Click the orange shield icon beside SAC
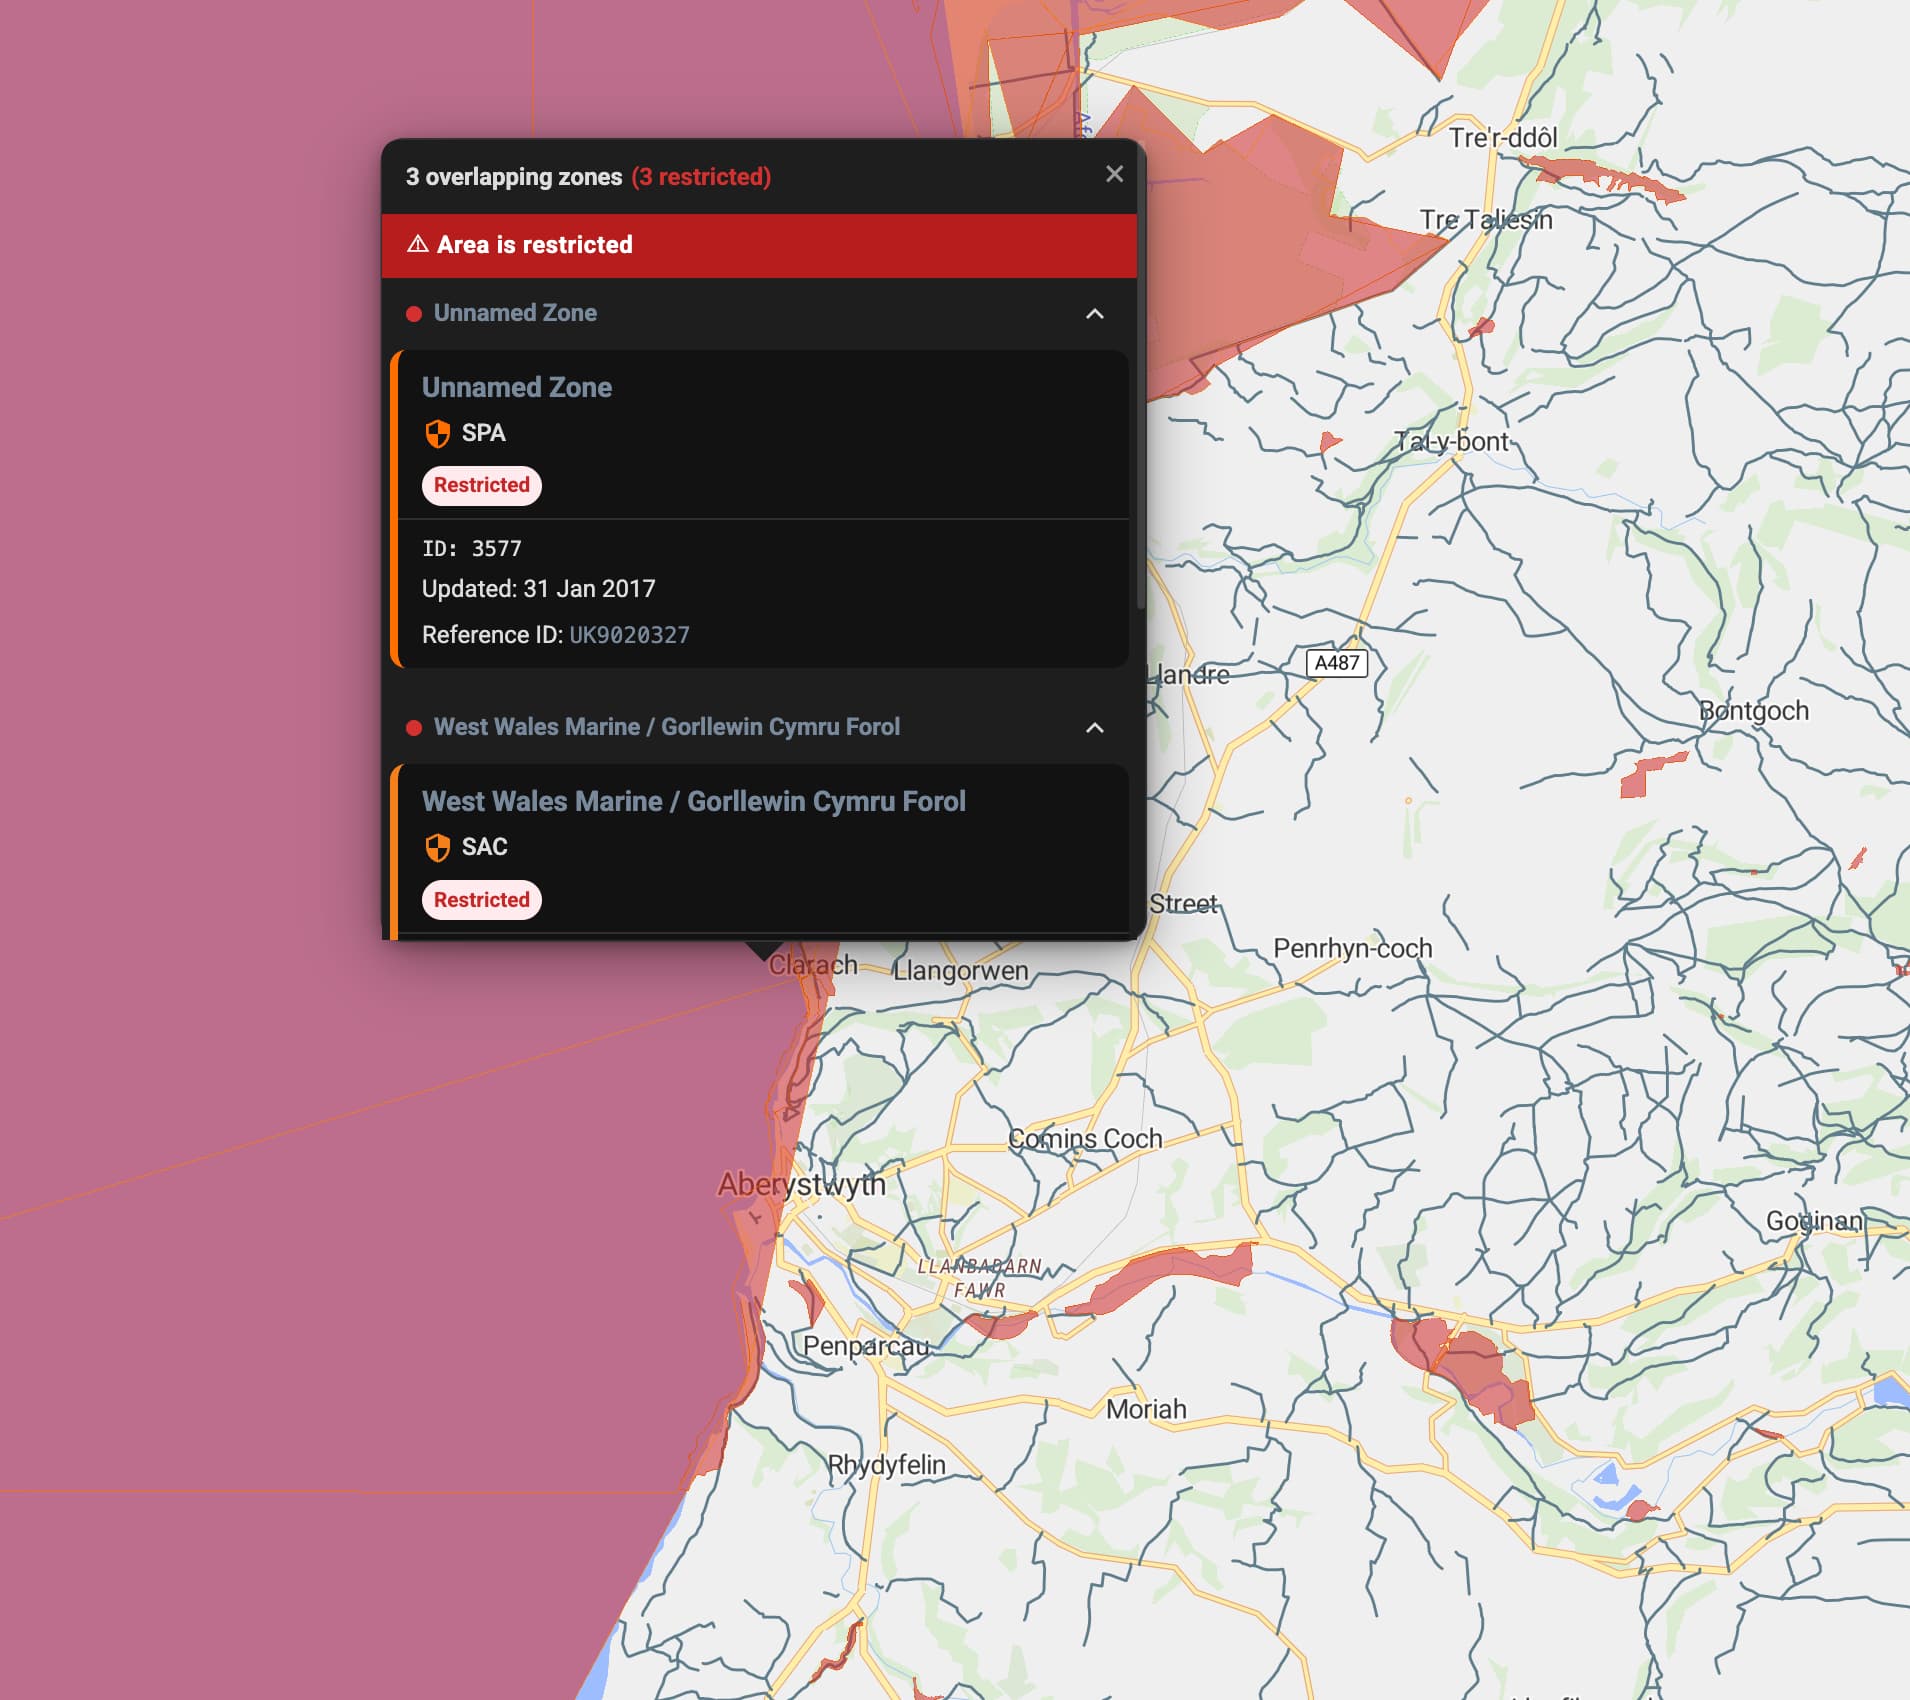The height and width of the screenshot is (1700, 1910). 437,847
